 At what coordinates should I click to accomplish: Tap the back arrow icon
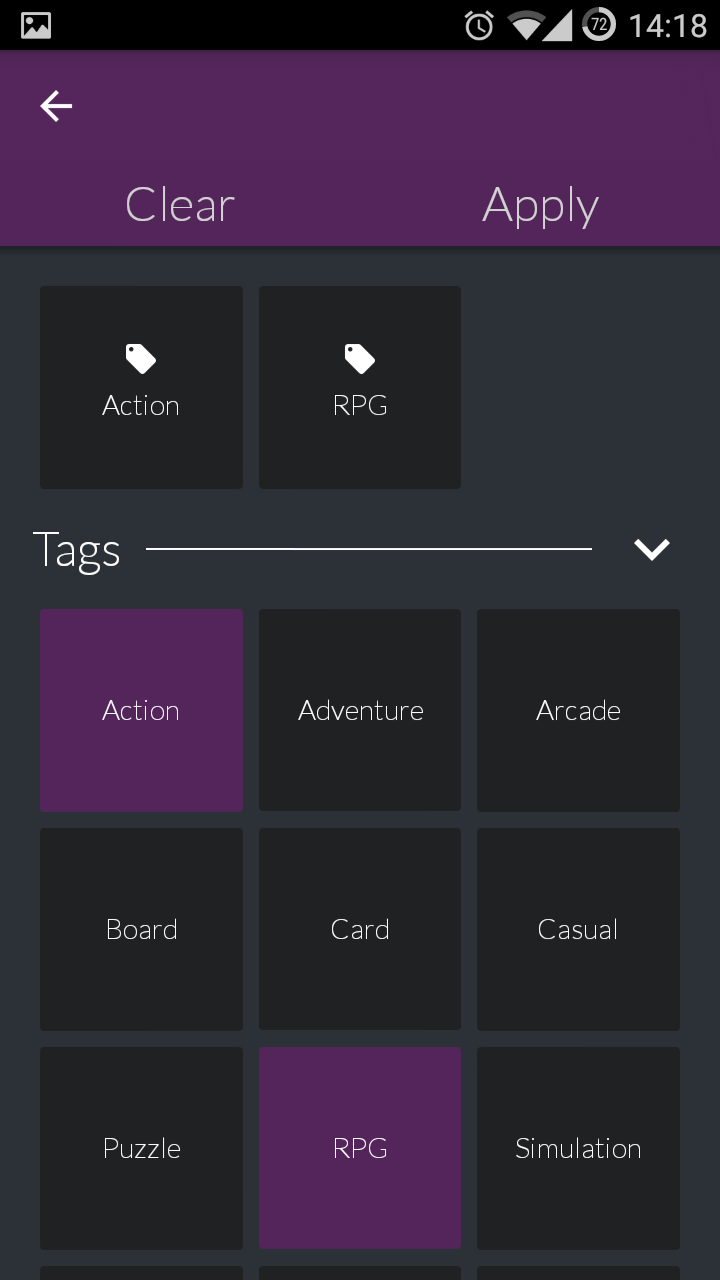click(56, 106)
